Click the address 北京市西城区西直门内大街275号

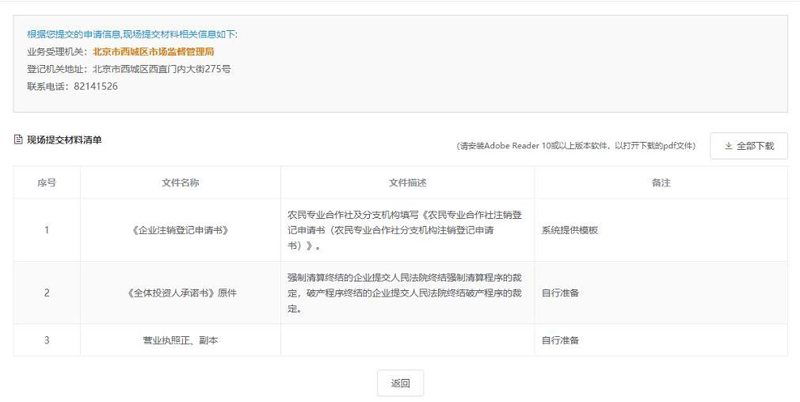tap(161, 69)
